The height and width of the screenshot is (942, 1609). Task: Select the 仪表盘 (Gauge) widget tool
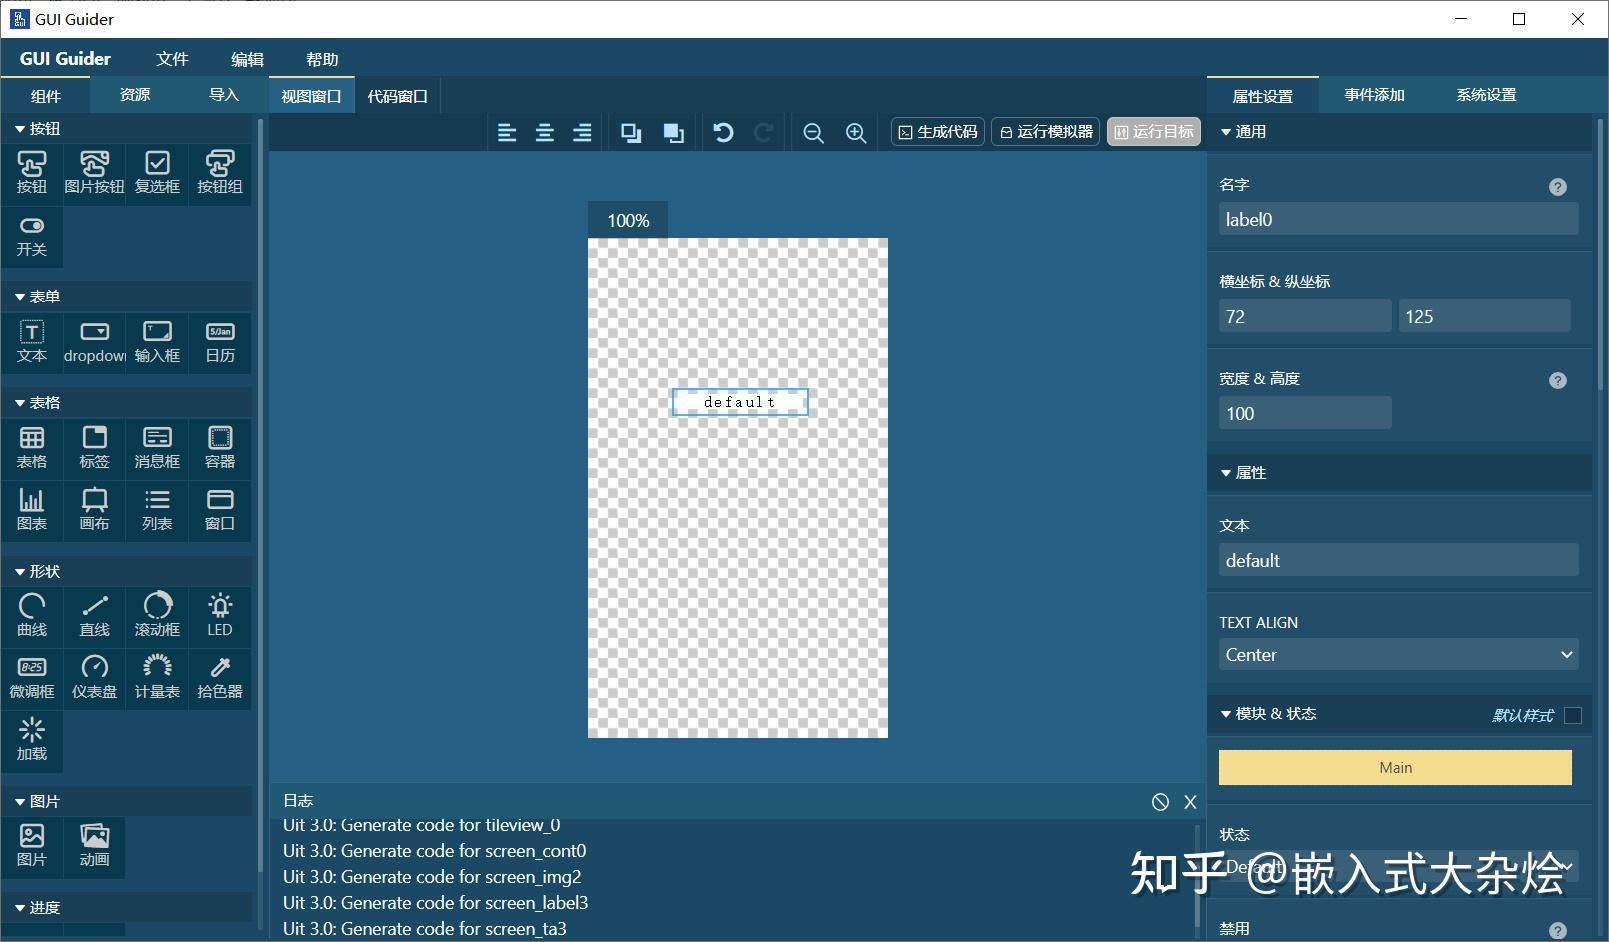tap(94, 677)
